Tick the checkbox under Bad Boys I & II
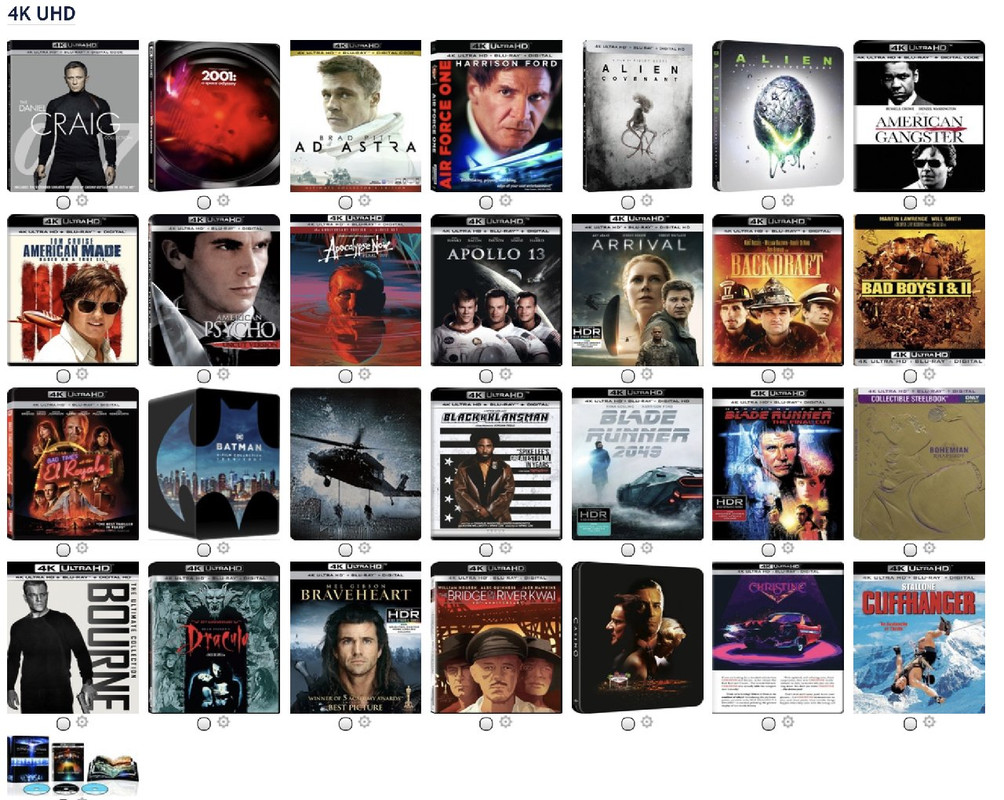Screen dimensions: 1004x800 coord(910,376)
